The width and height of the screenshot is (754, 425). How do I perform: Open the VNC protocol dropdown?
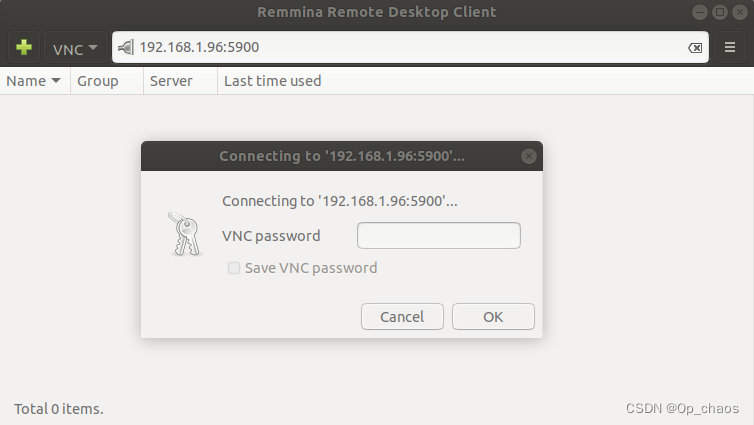(x=75, y=48)
